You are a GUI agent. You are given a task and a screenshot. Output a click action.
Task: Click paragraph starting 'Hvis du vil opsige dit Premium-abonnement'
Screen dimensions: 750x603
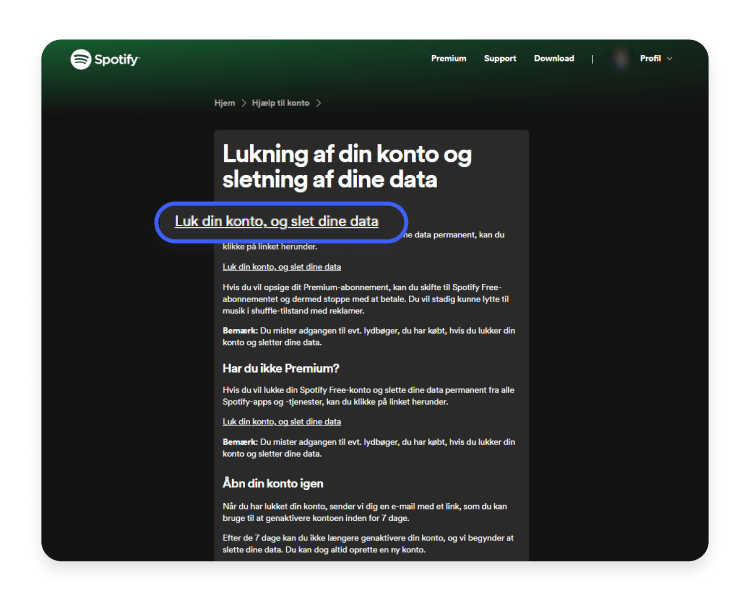click(365, 299)
